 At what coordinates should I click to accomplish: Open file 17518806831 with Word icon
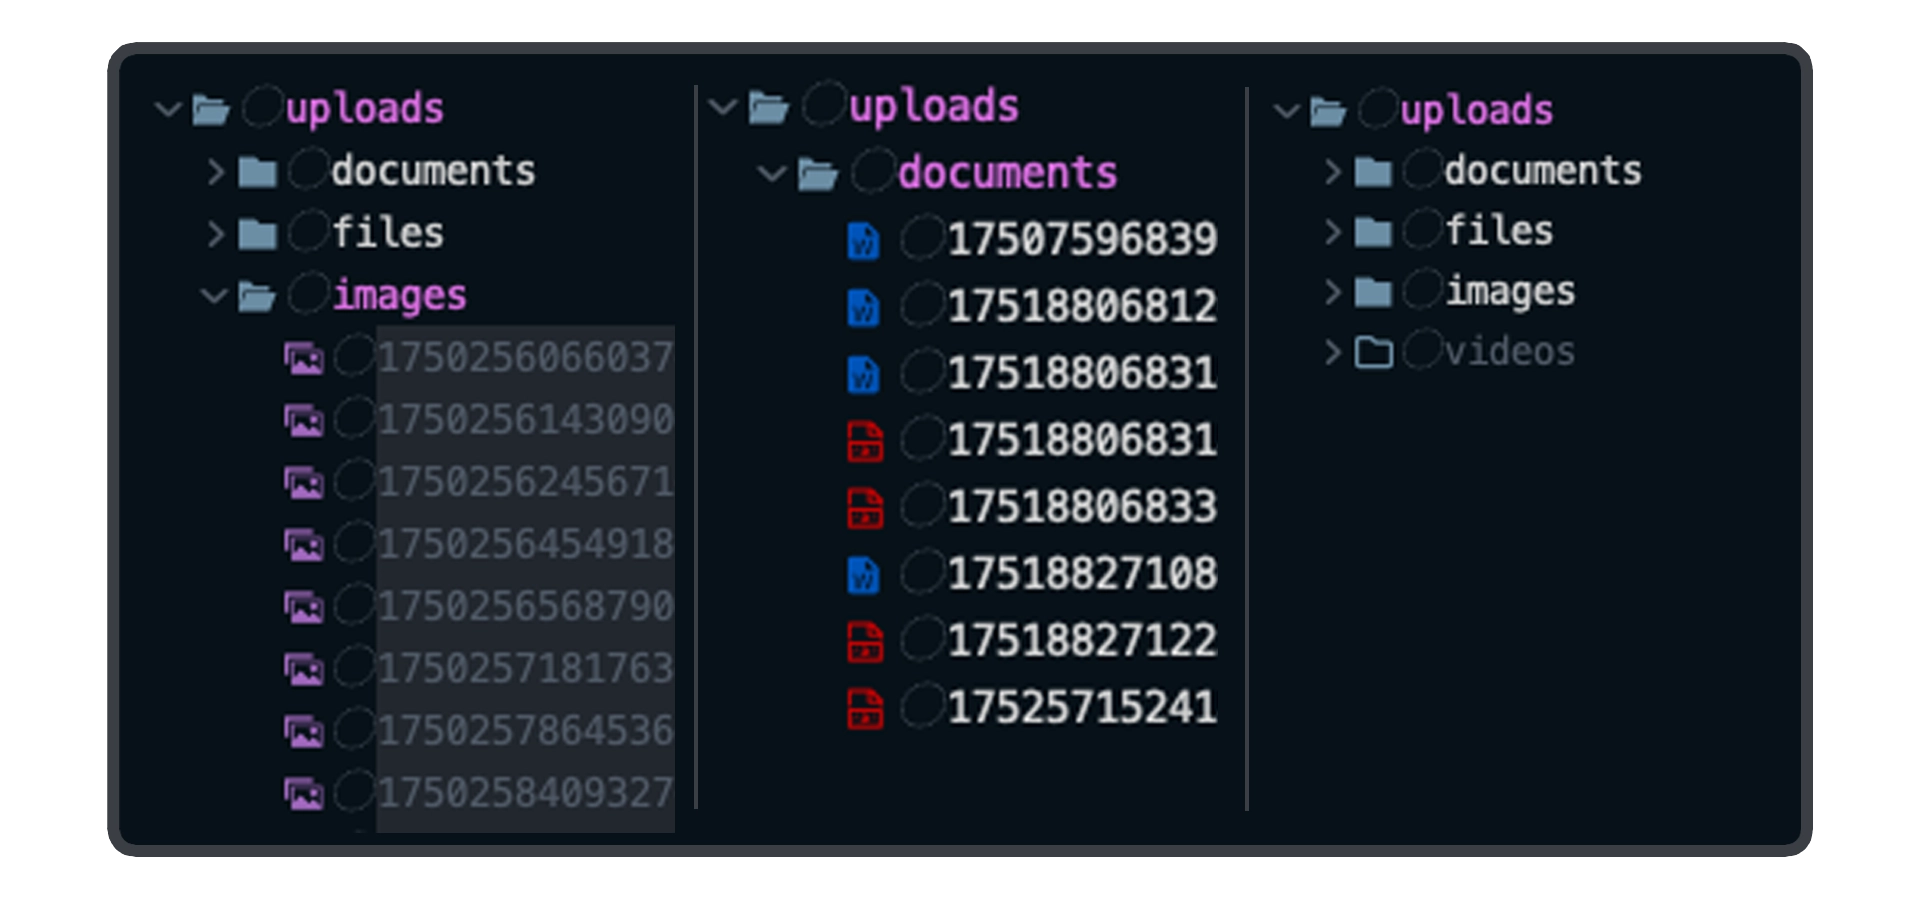pos(1082,373)
